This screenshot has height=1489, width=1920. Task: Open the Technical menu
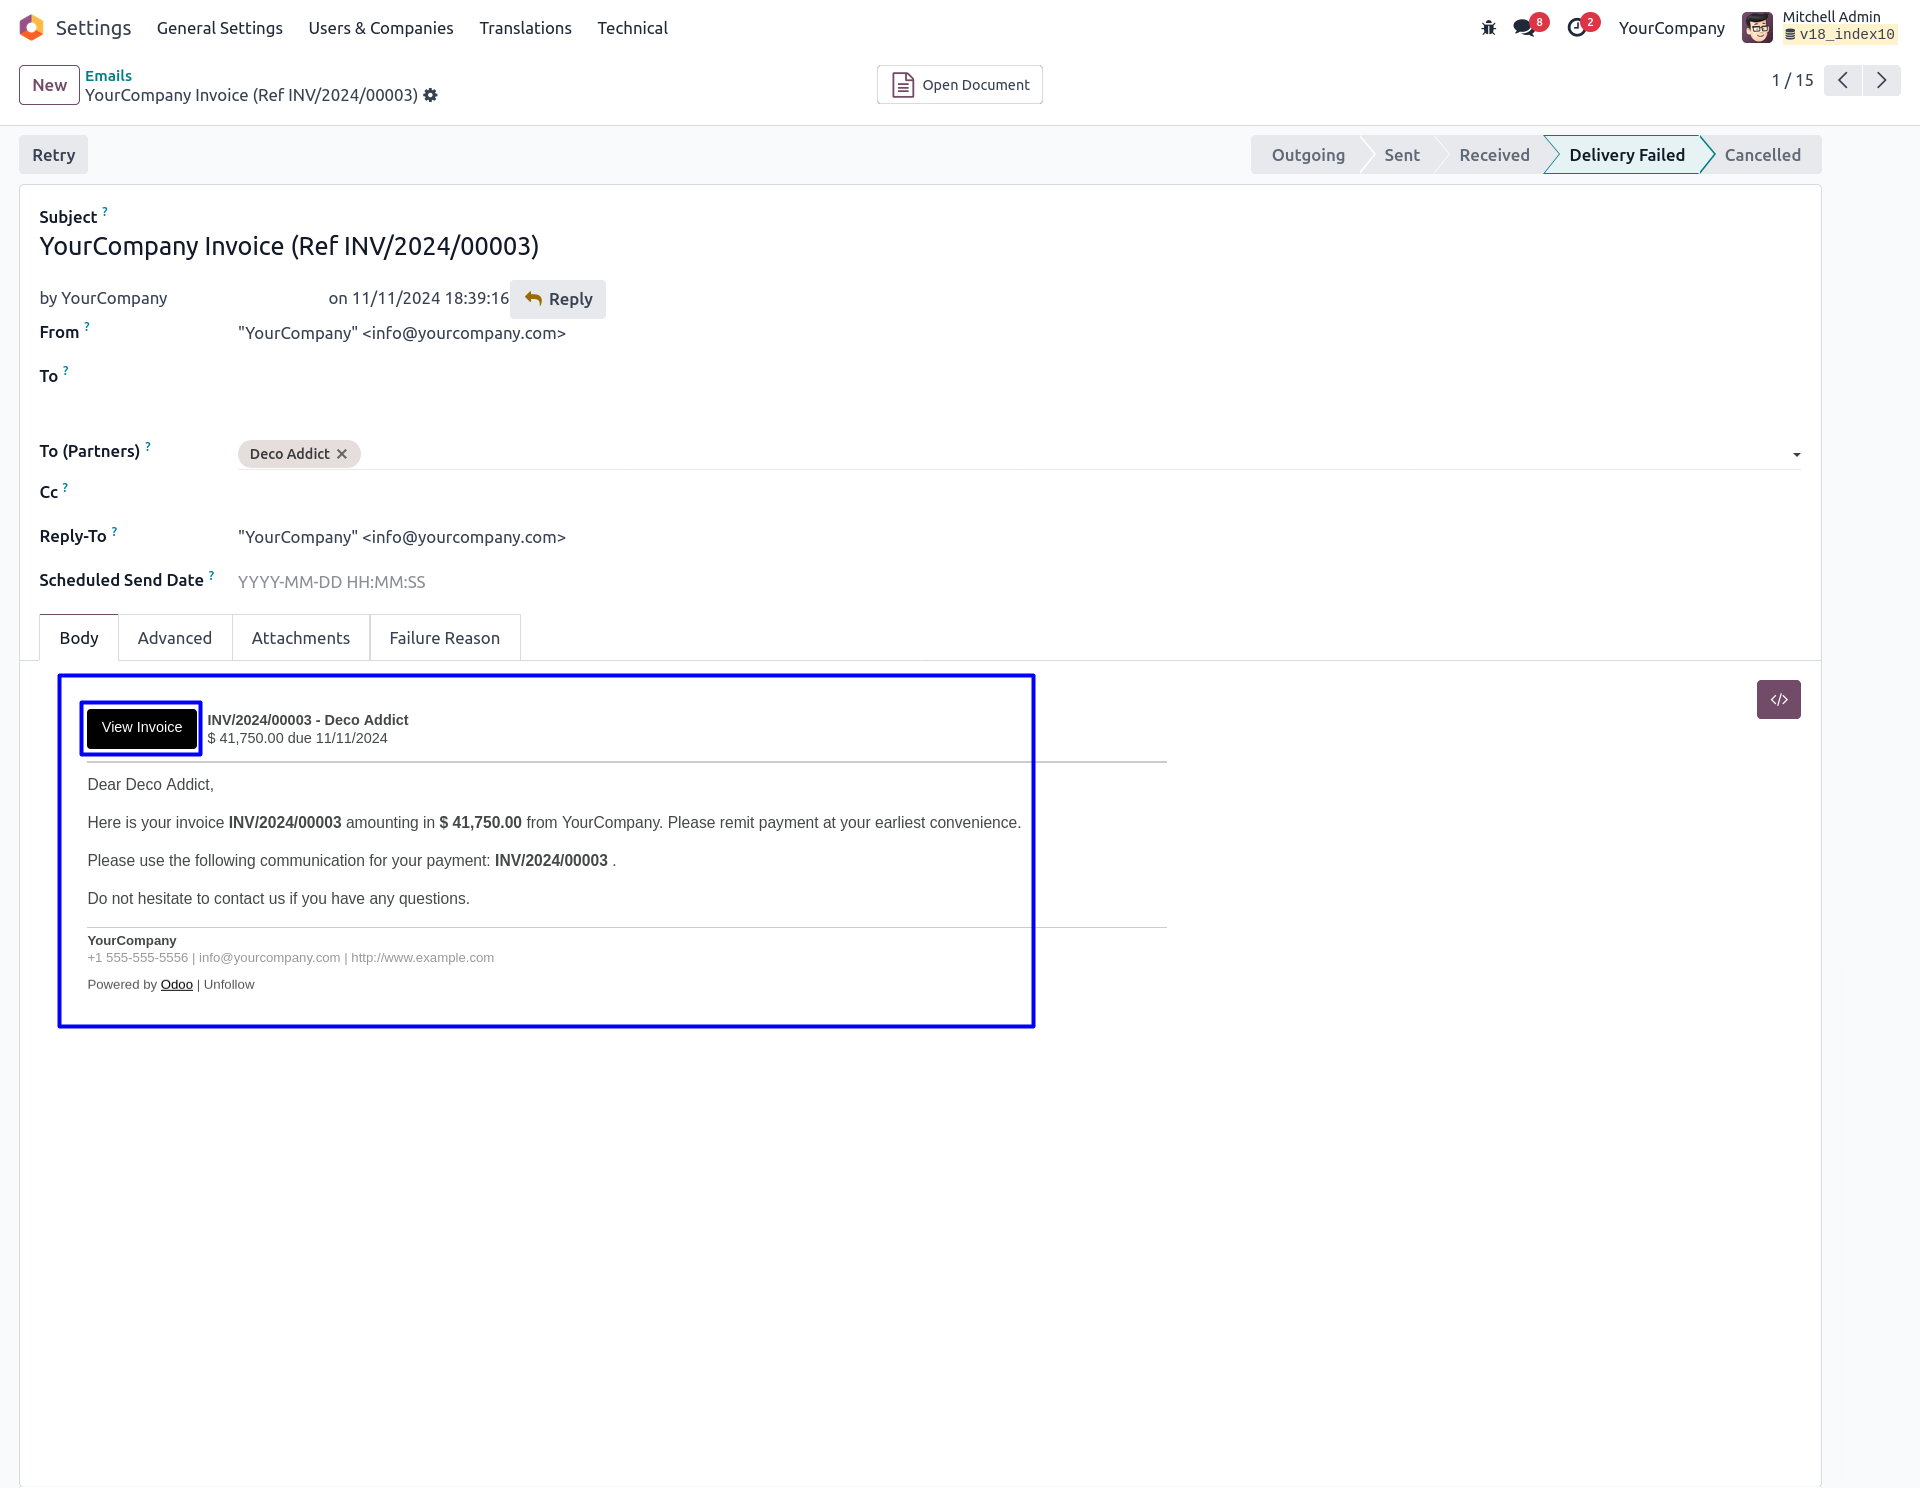point(632,28)
